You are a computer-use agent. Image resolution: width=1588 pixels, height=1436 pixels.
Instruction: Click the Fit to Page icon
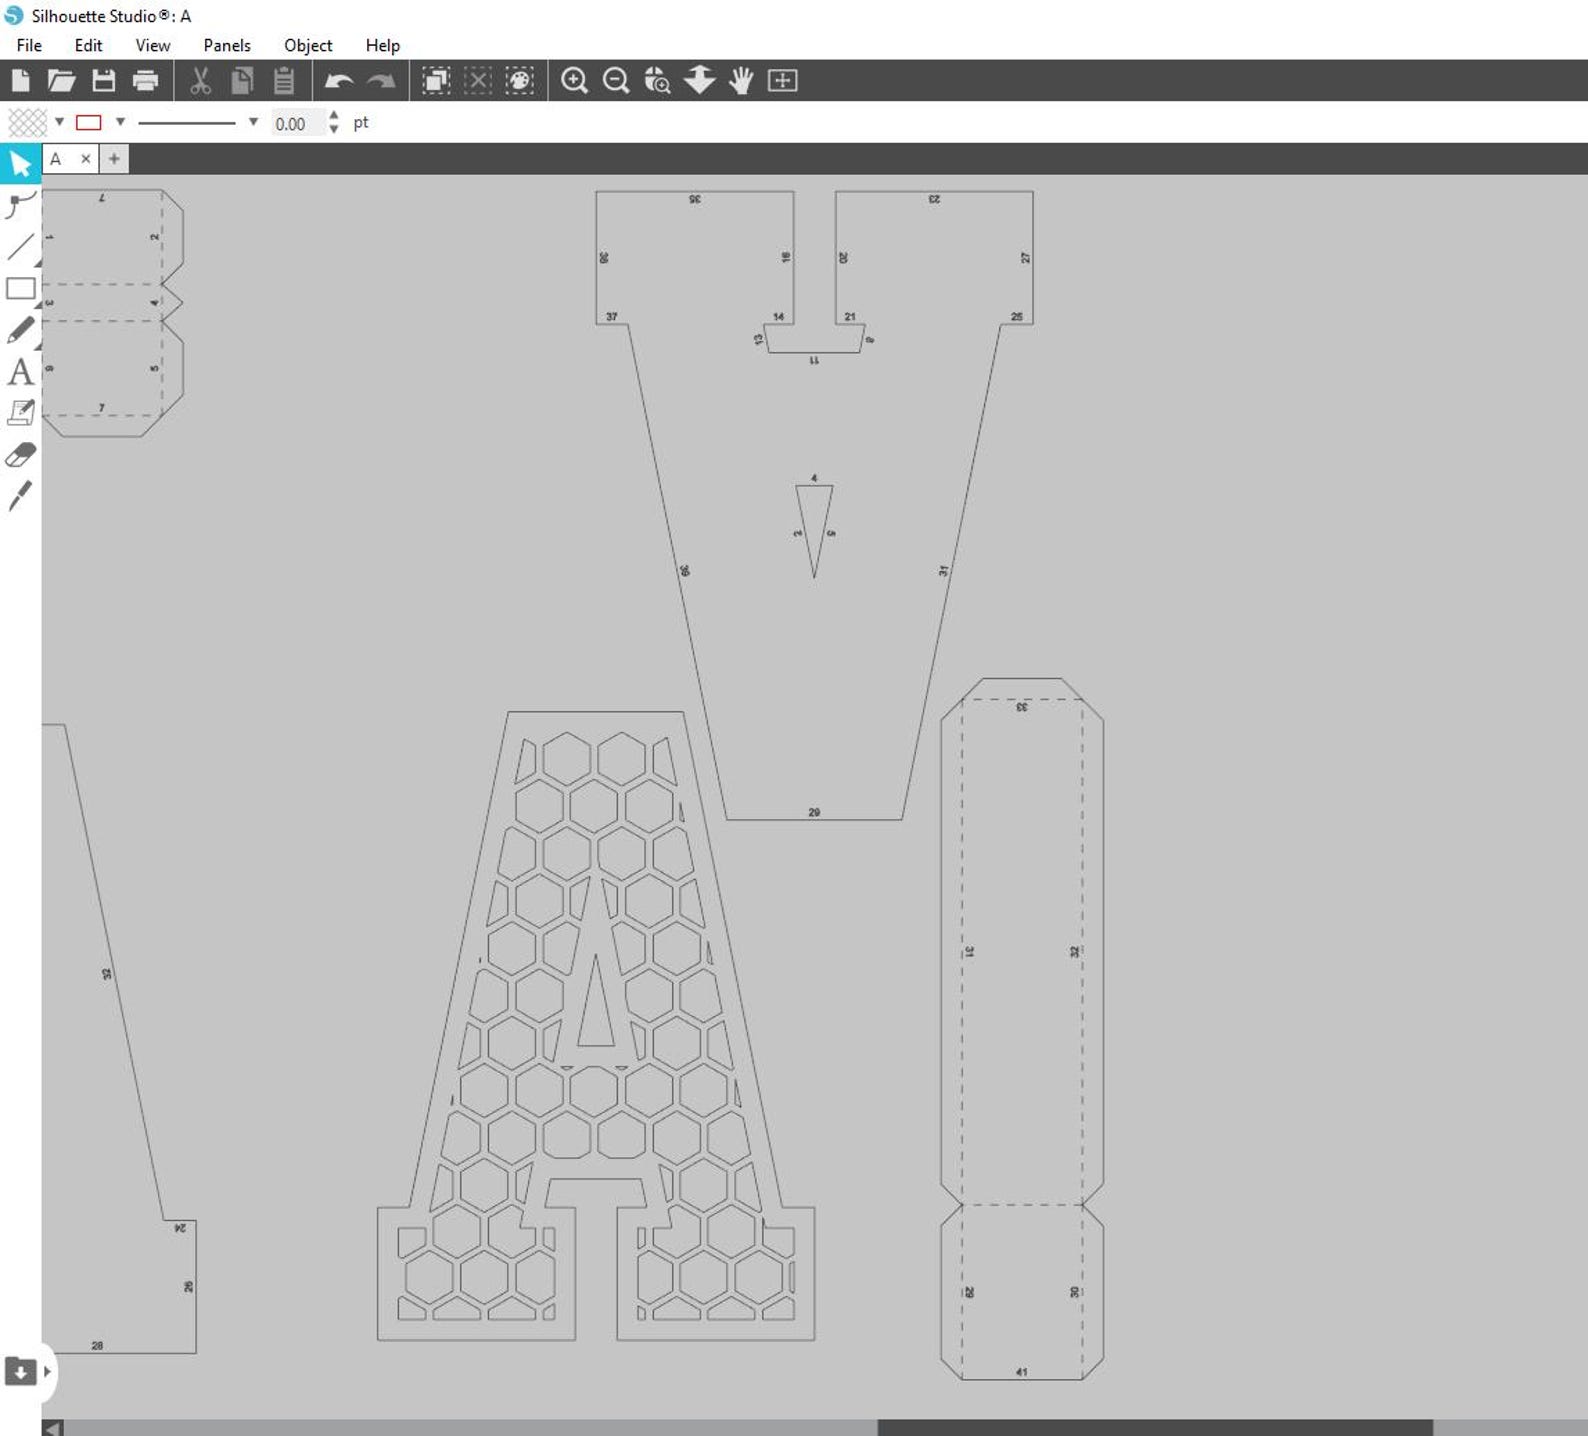(782, 80)
